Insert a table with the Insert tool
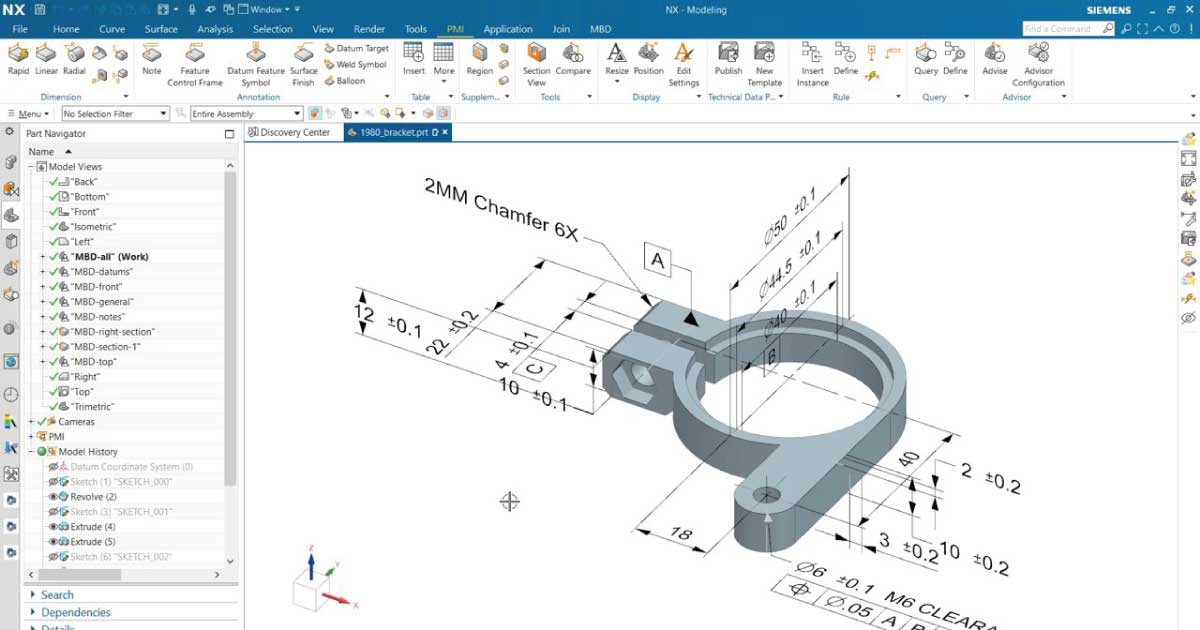 [414, 59]
